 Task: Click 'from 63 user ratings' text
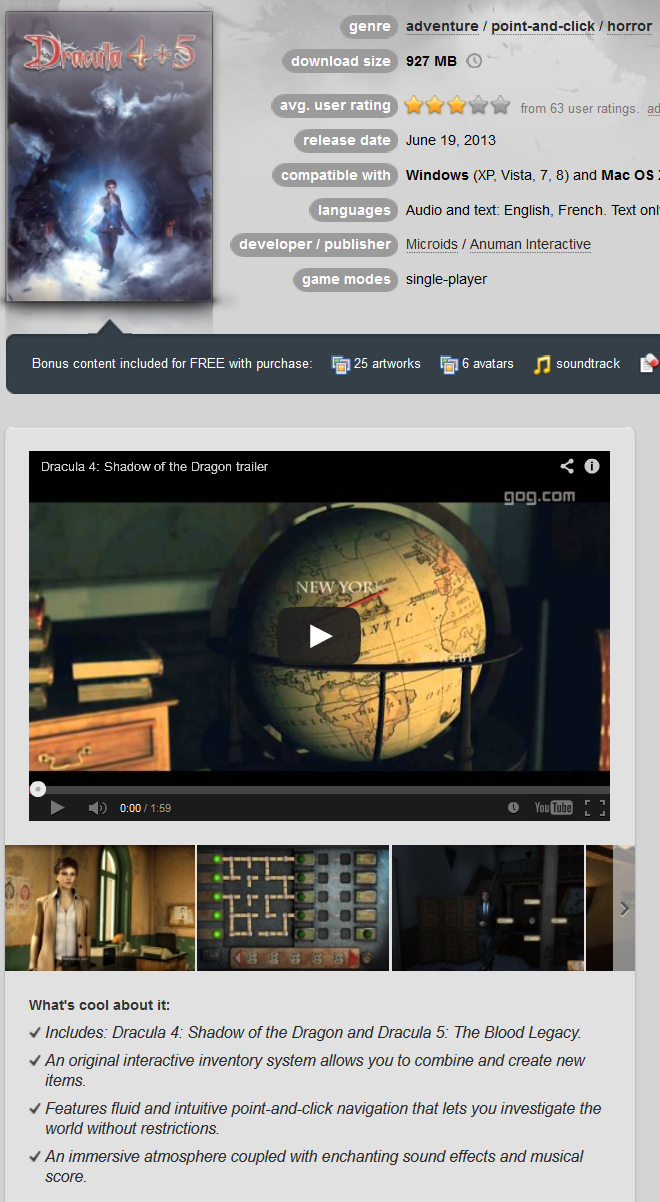[x=580, y=108]
